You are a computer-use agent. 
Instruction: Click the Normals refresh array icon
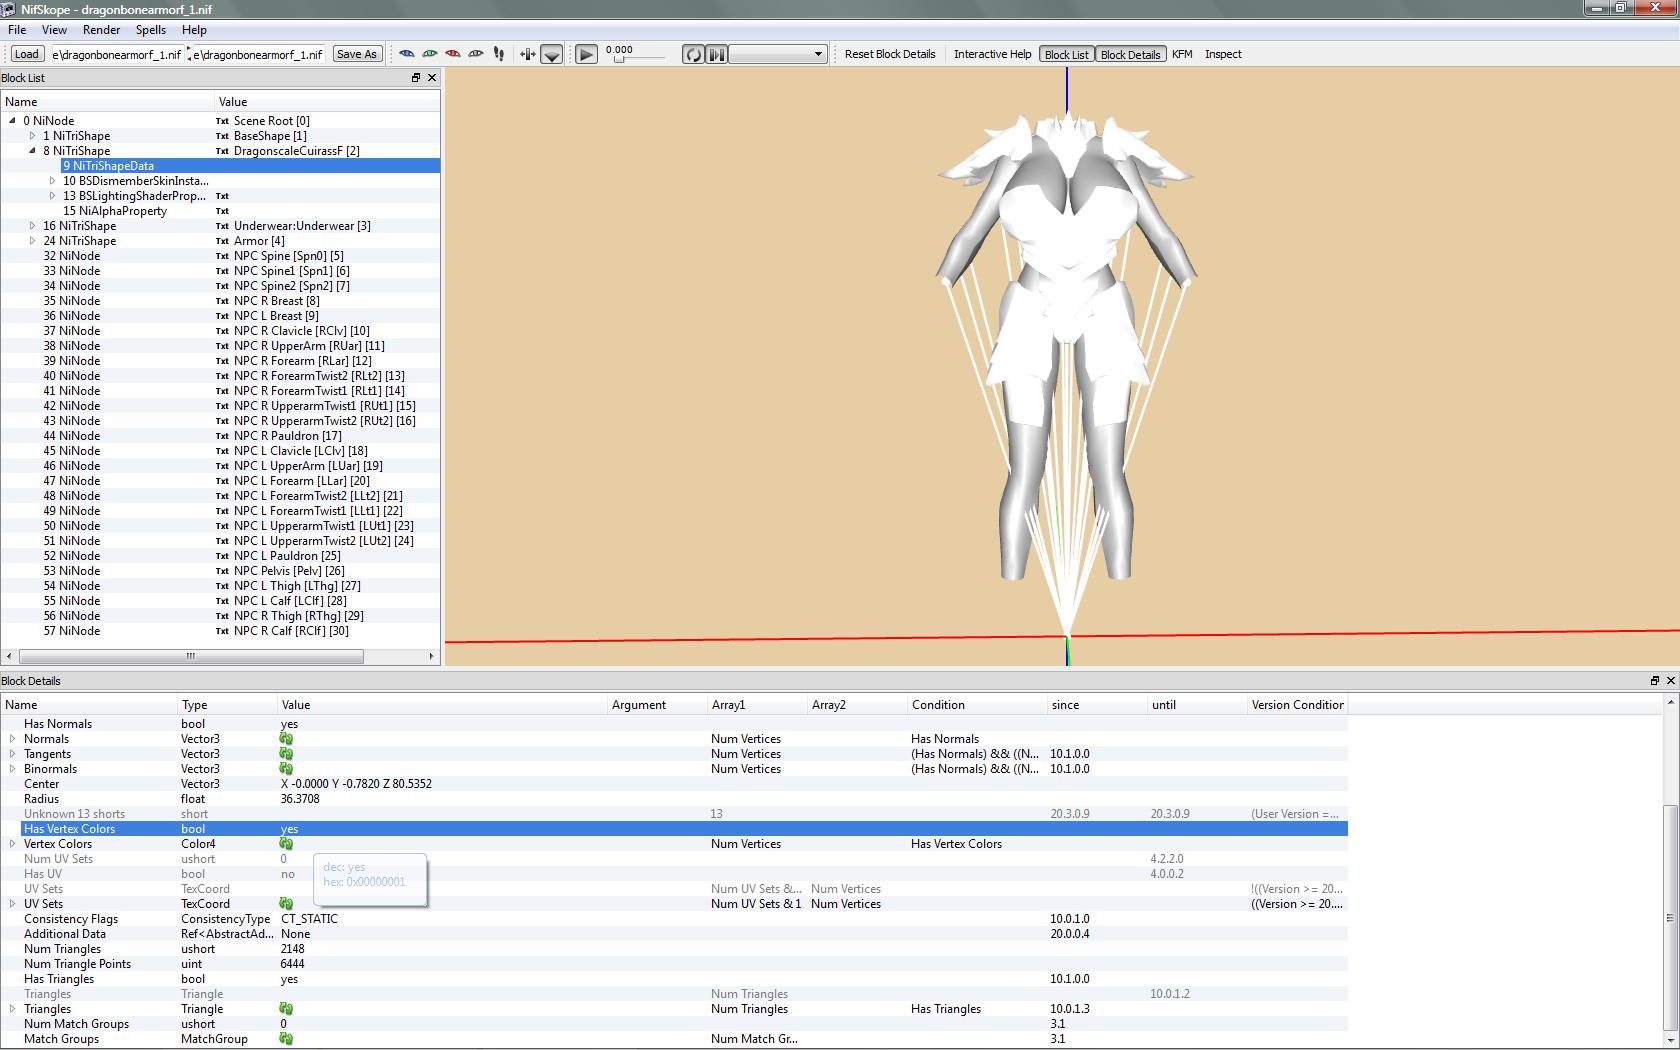tap(286, 739)
